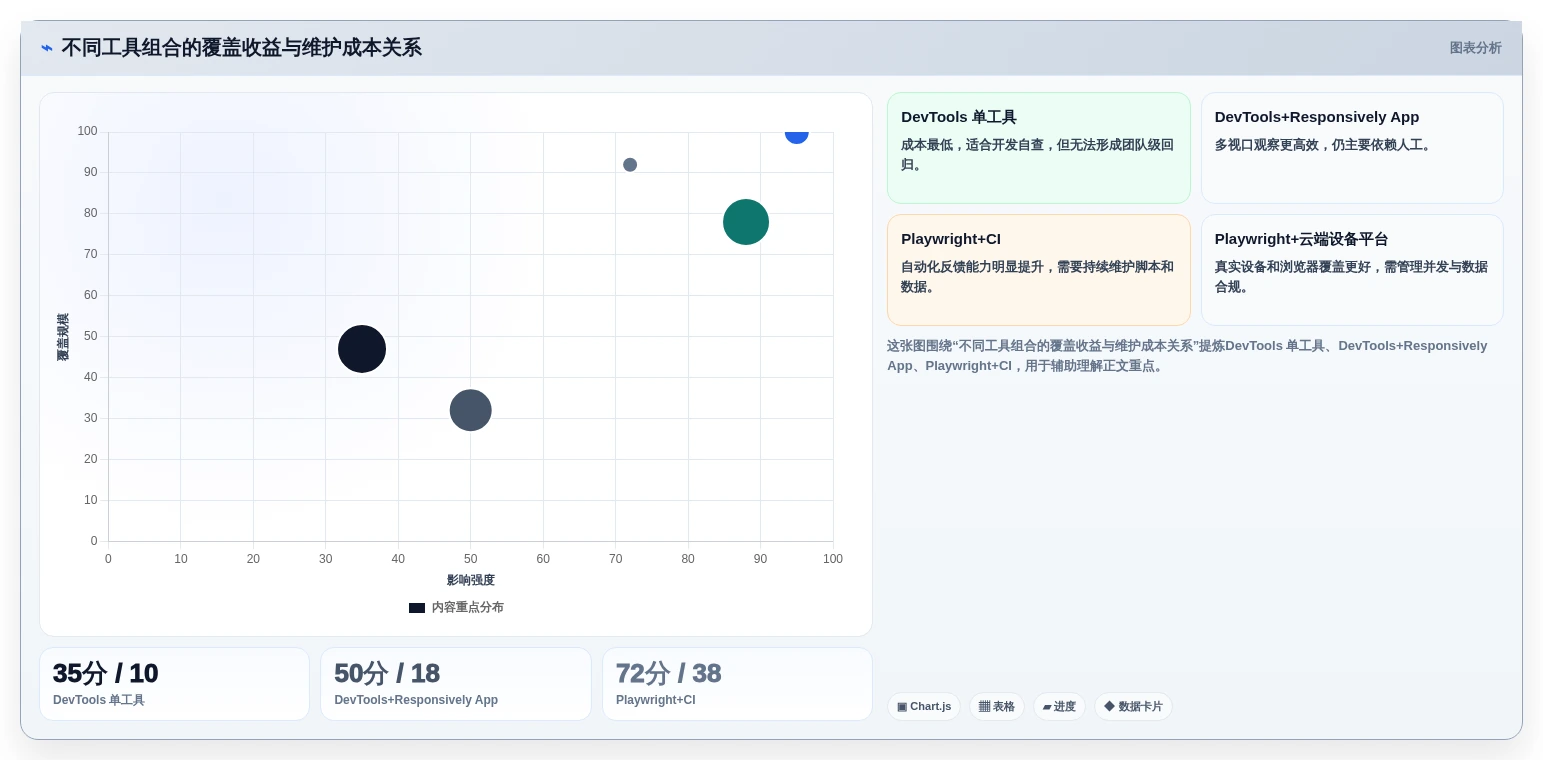Select the Chart.js tag chip
Viewport: 1543px width, 760px height.
(x=924, y=707)
